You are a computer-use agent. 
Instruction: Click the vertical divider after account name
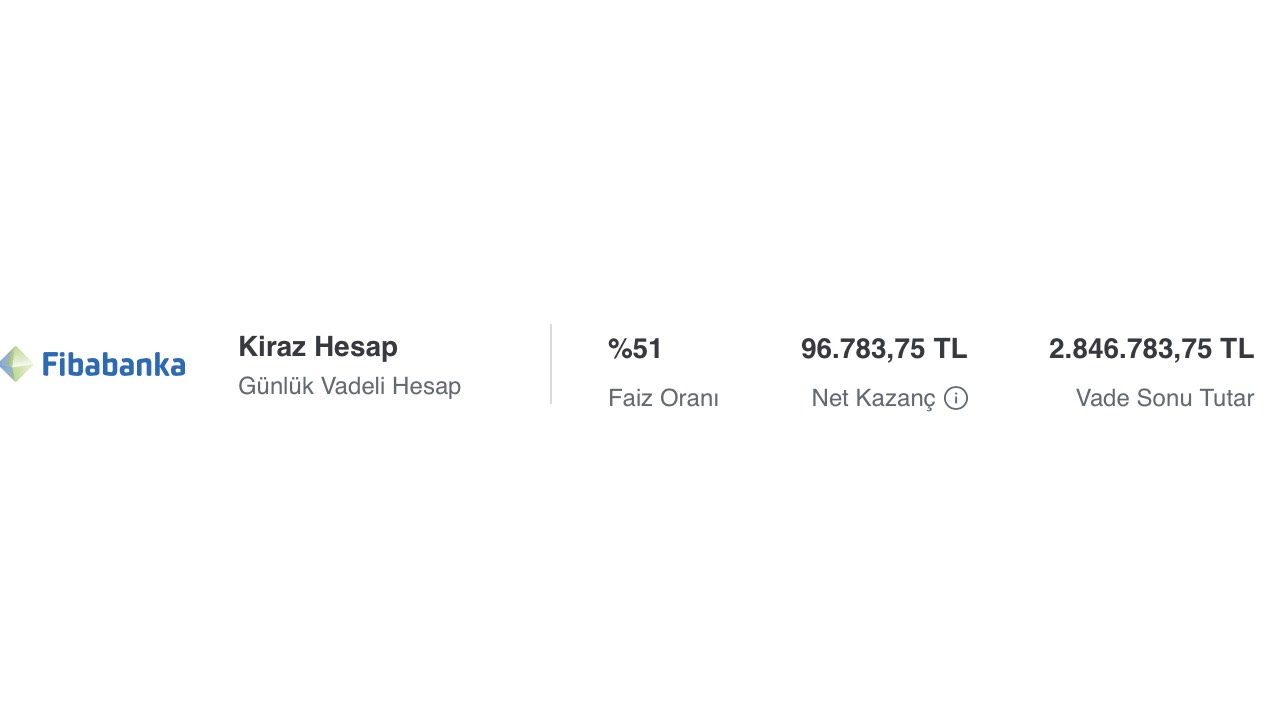point(551,364)
